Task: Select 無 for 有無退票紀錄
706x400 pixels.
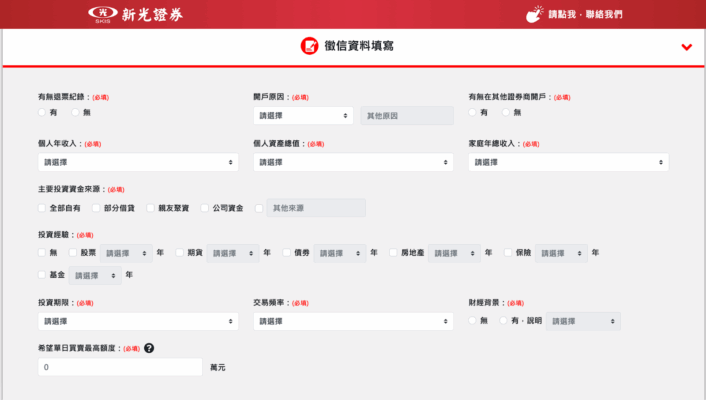Action: coord(75,112)
